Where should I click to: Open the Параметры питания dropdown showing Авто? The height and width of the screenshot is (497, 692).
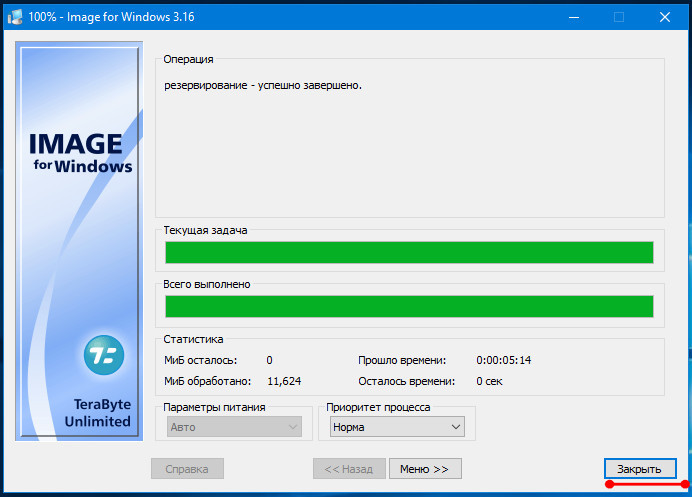[x=234, y=427]
